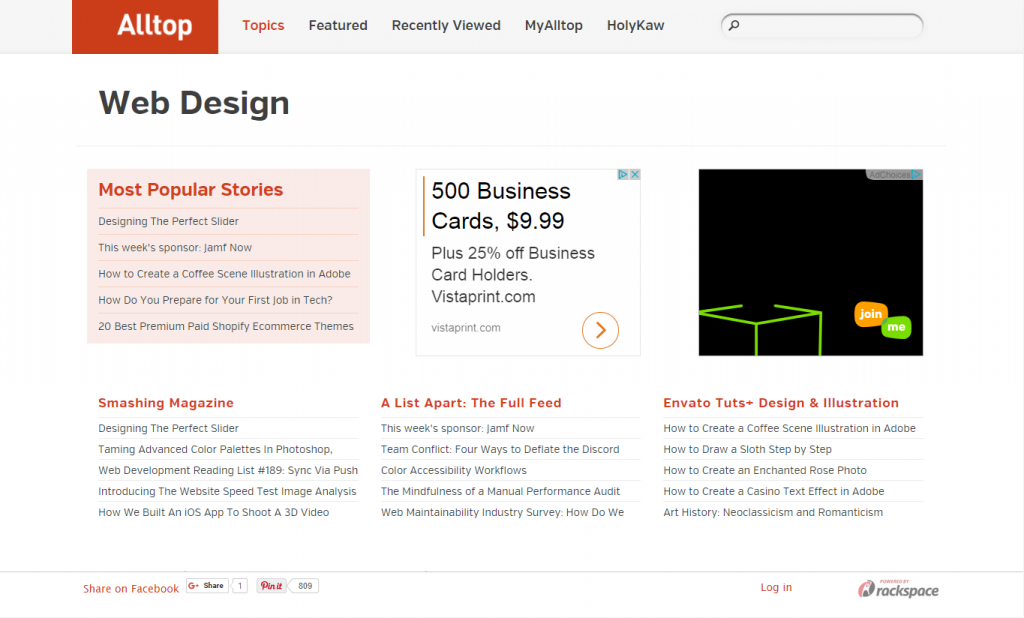Viewport: 1024px width, 618px height.
Task: Click the orange arrow button in Vistaprint ad
Action: coord(600,330)
